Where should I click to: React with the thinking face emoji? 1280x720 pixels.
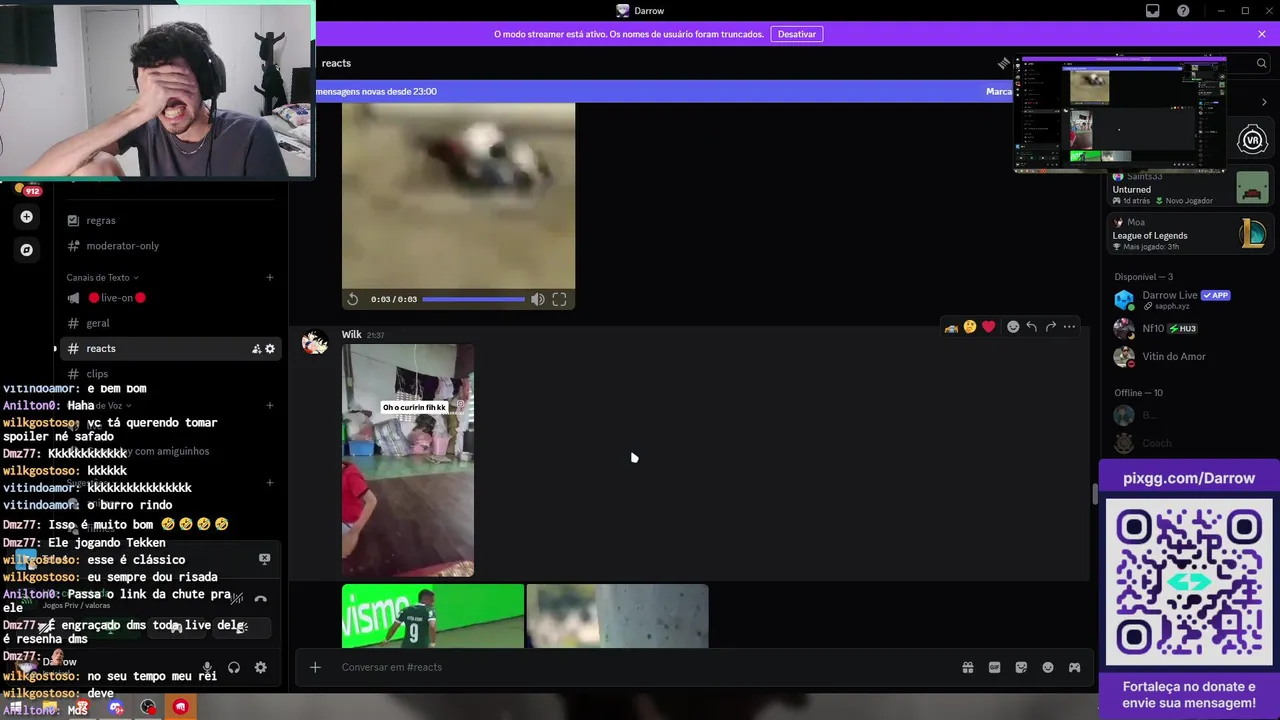[970, 327]
